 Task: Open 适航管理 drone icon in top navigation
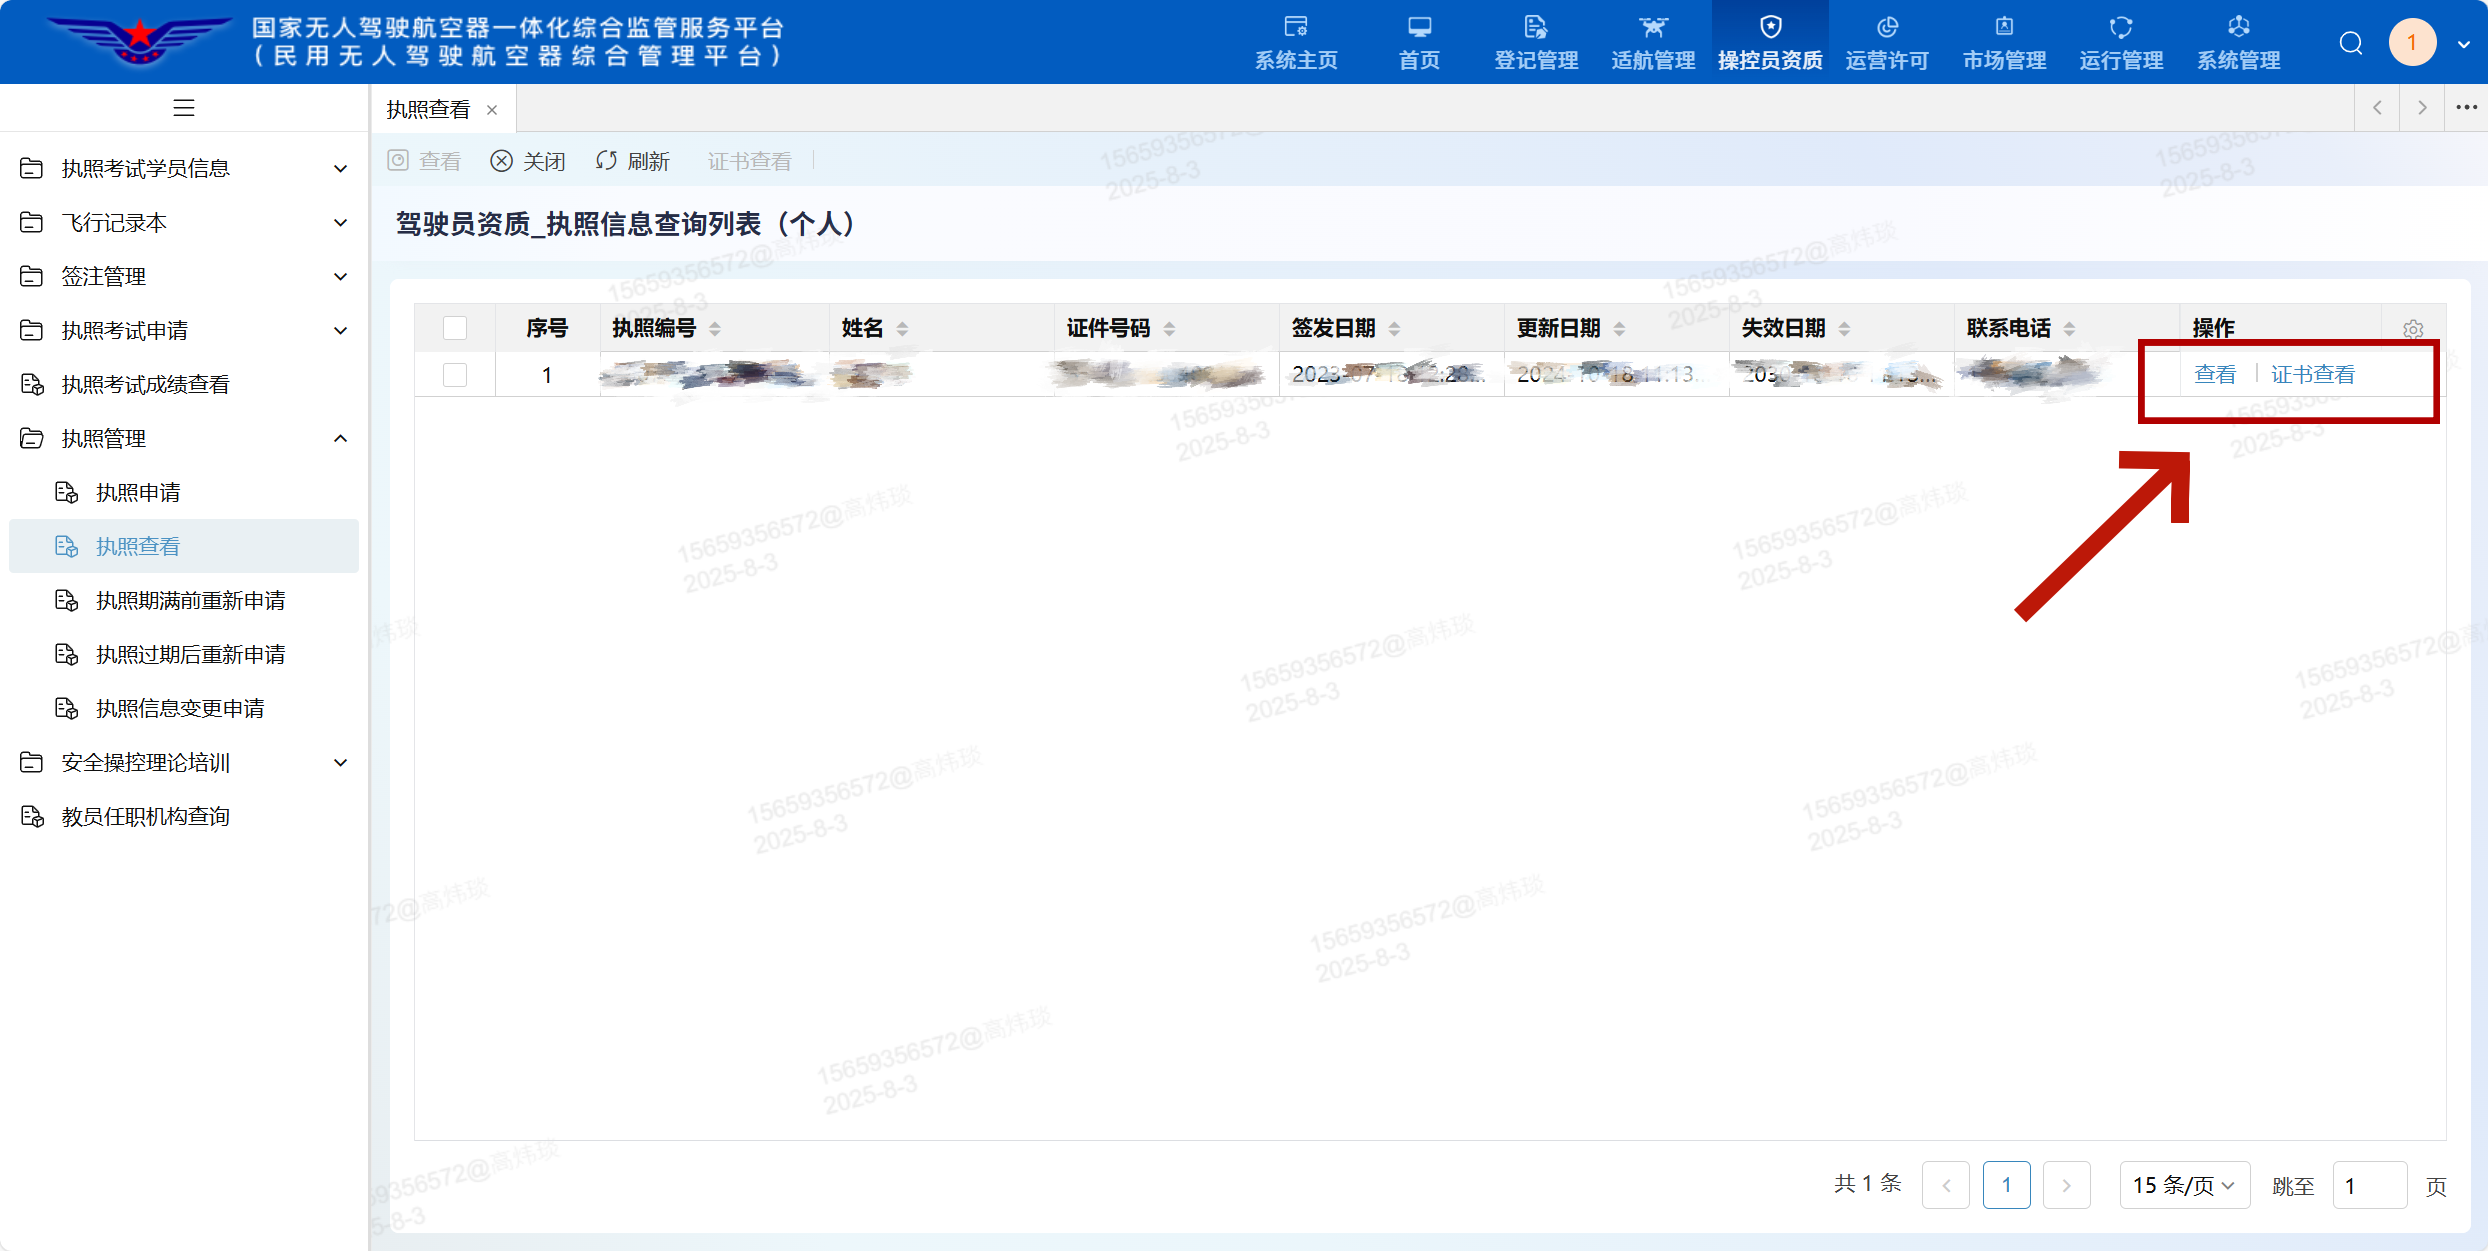click(x=1653, y=28)
